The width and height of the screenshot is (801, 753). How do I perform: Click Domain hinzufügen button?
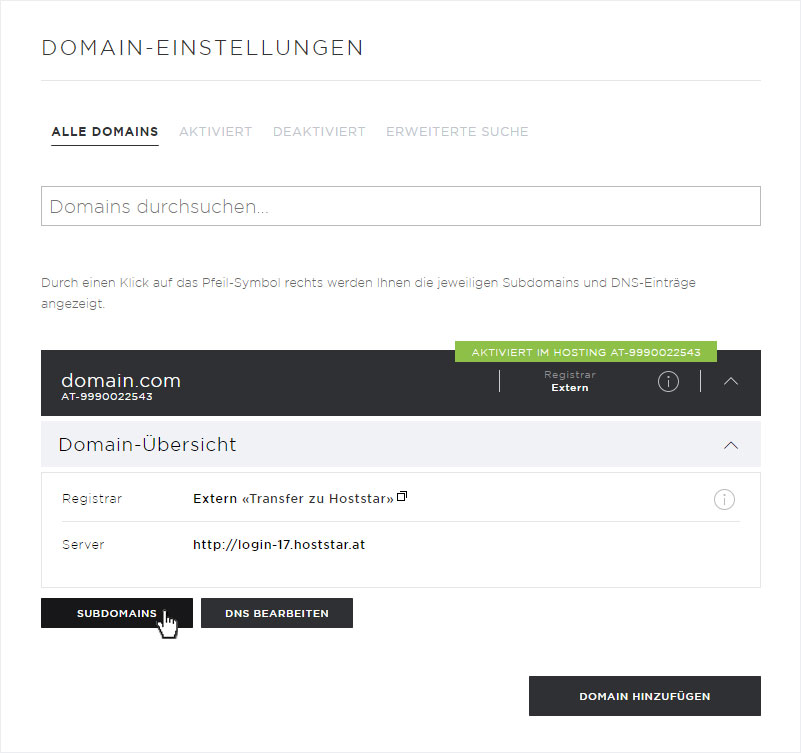pyautogui.click(x=645, y=696)
